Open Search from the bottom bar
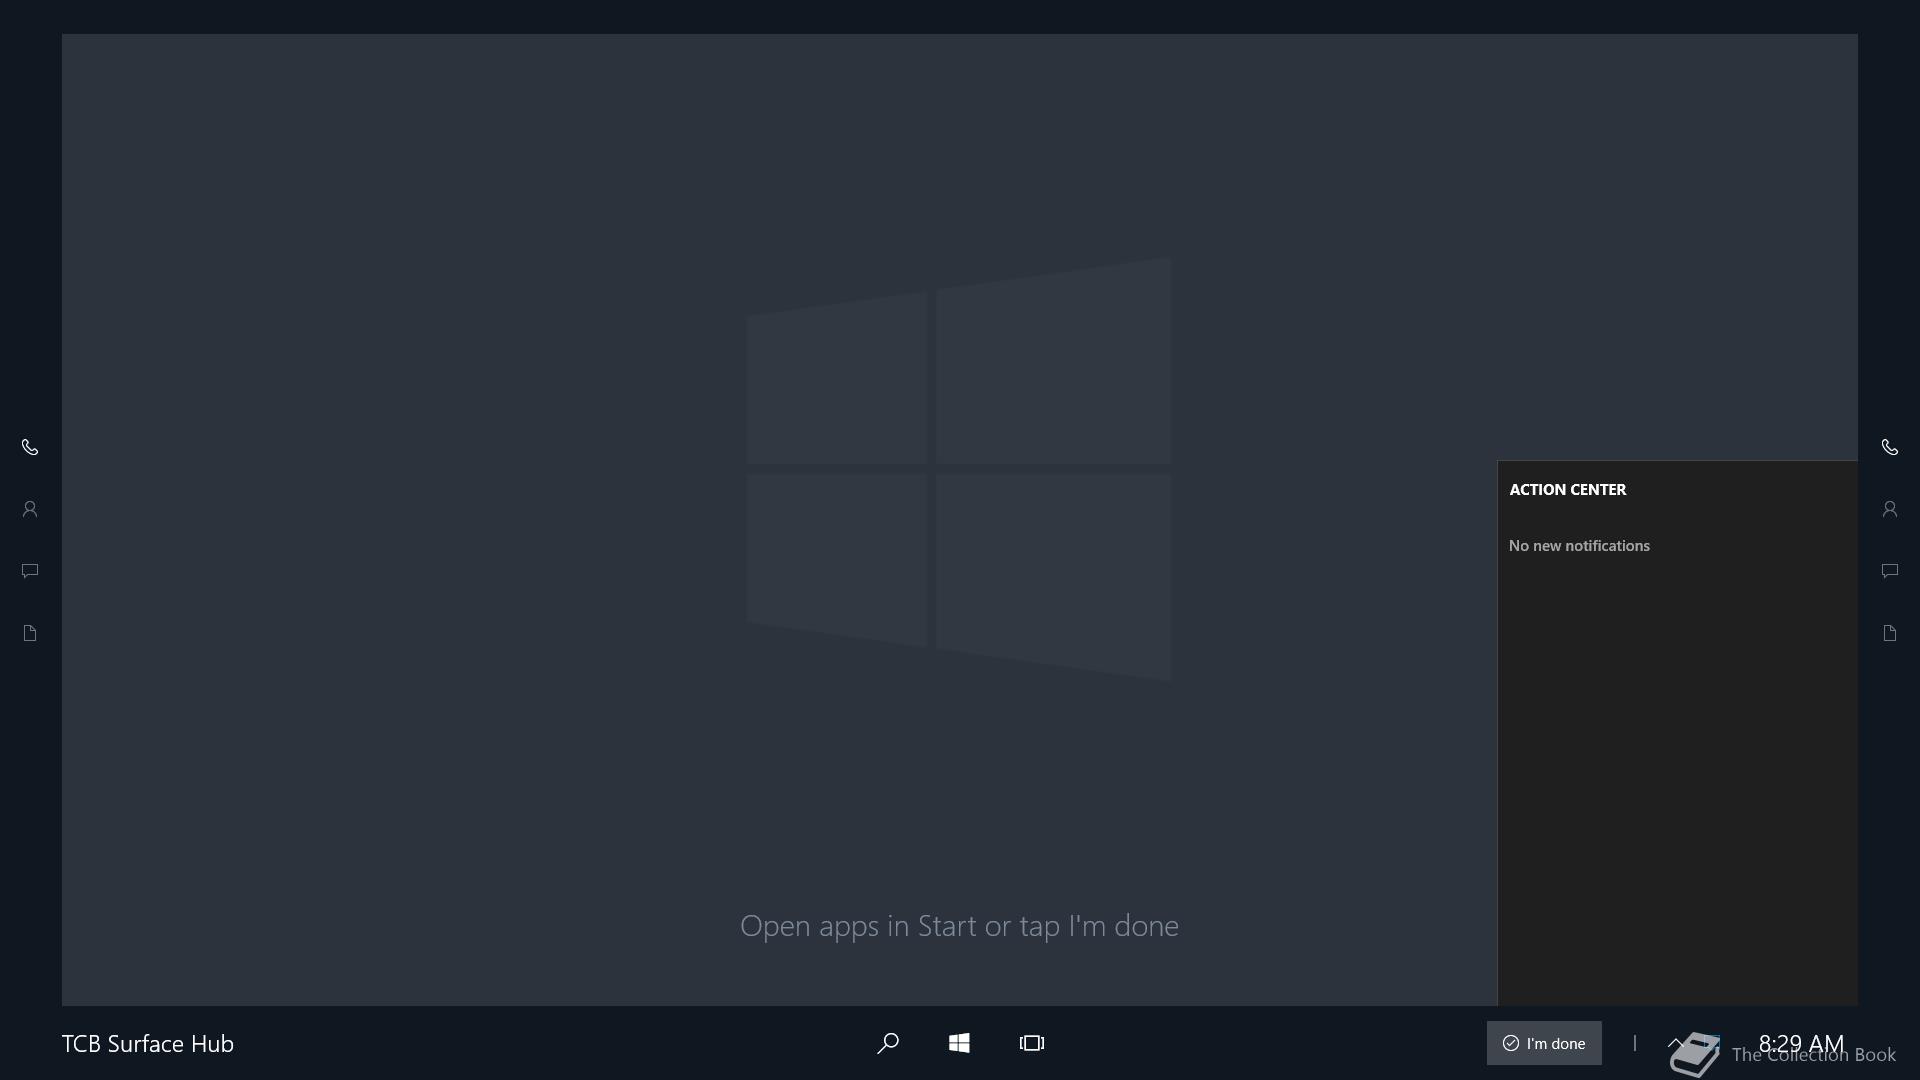1920x1080 pixels. coord(888,1043)
